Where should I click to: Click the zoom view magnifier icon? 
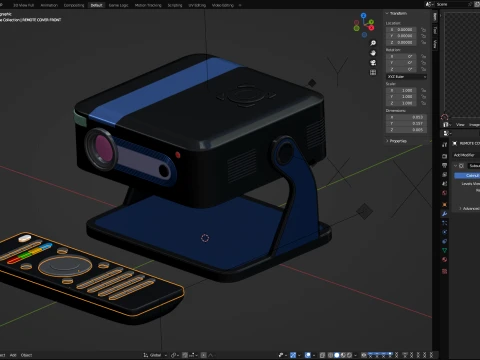click(373, 43)
